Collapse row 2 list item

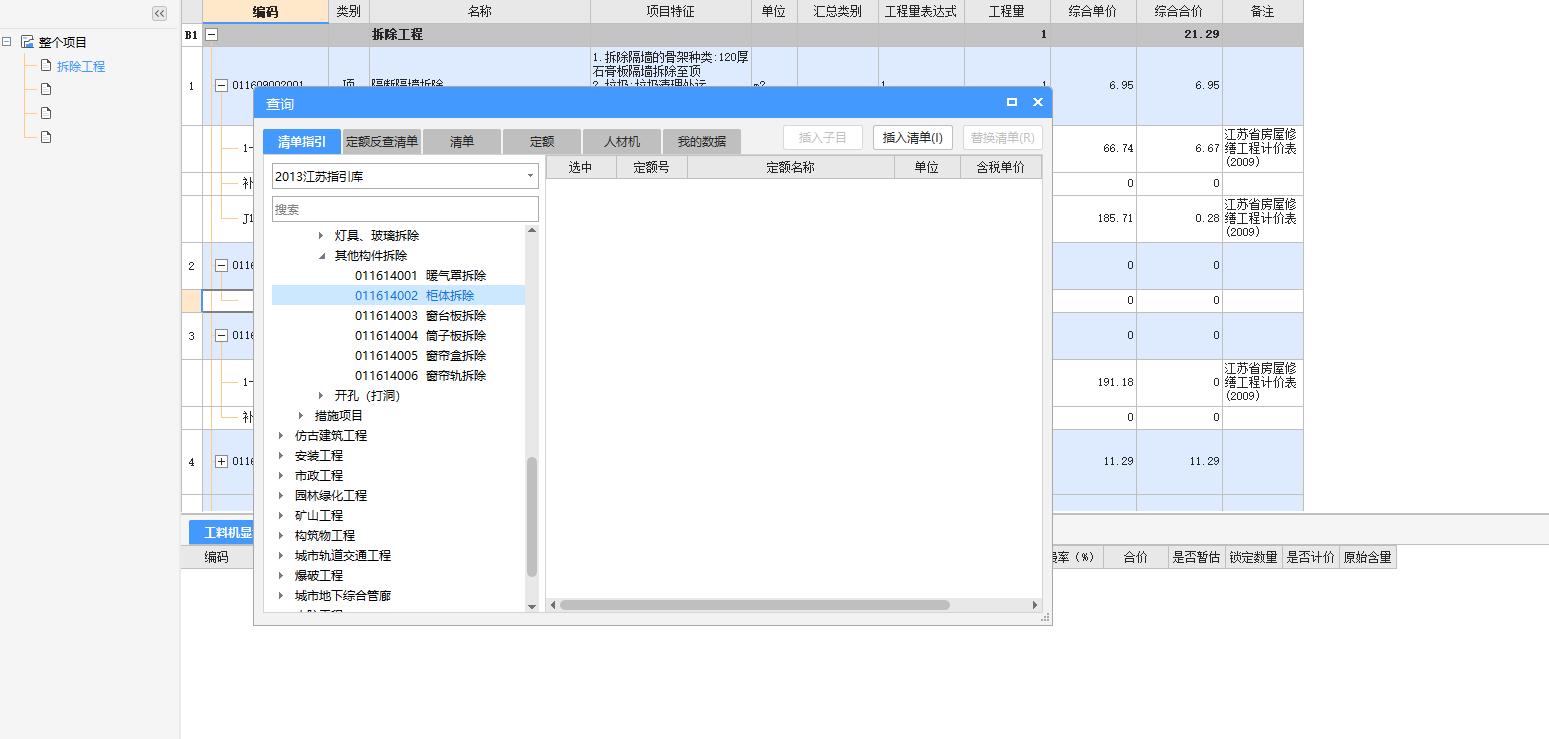pos(221,265)
